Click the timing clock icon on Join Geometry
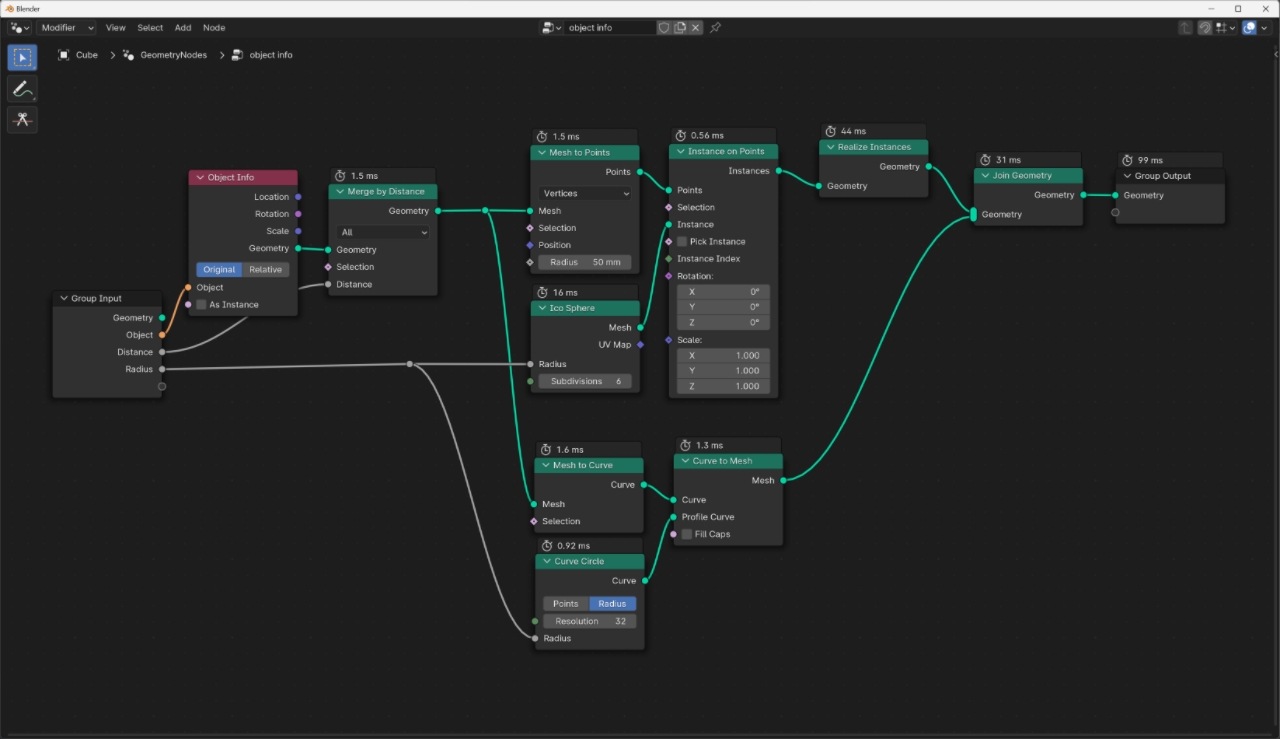The height and width of the screenshot is (739, 1280). pos(986,160)
